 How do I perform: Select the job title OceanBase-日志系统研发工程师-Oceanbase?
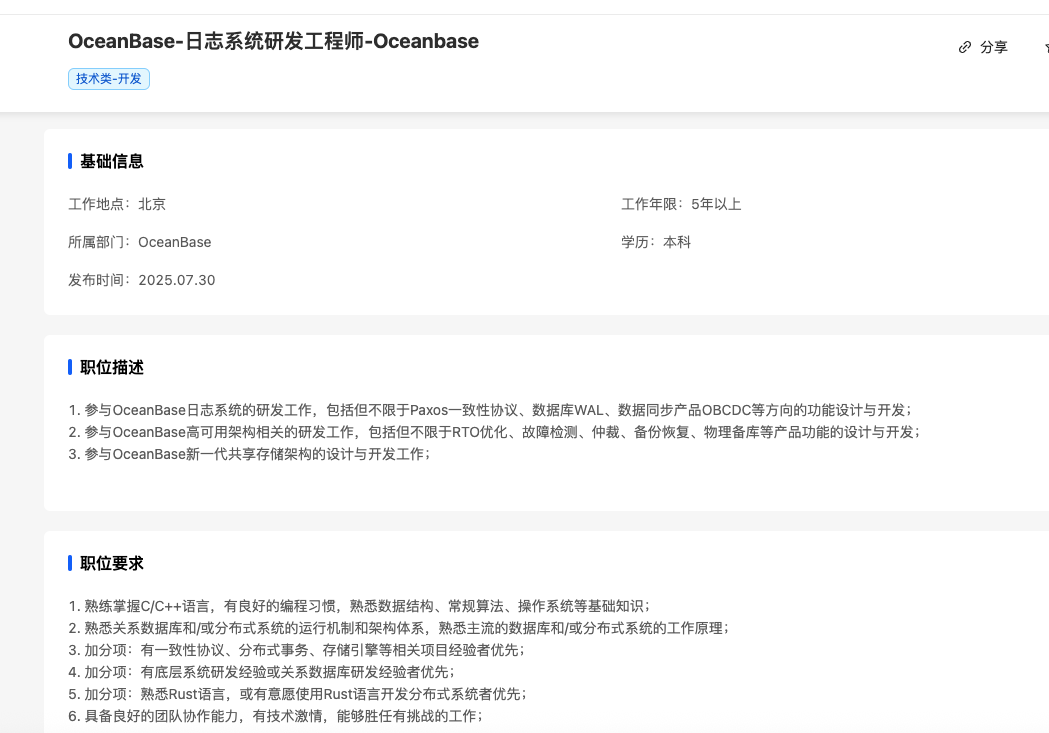tap(274, 41)
